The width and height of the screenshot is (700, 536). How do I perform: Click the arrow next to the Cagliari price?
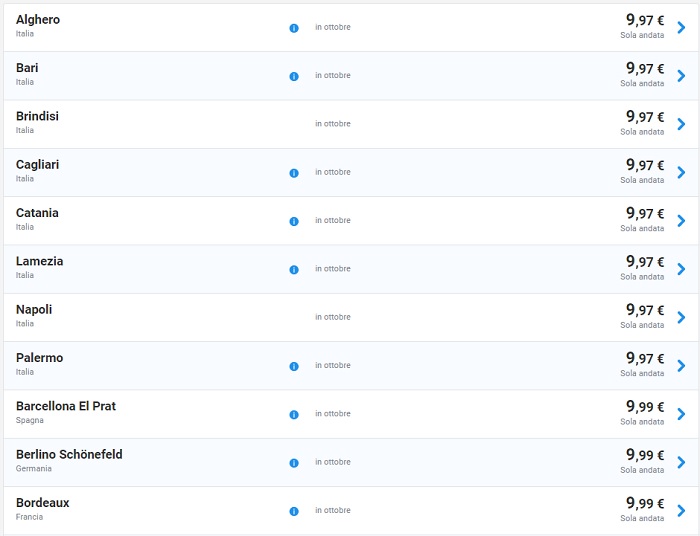(x=681, y=172)
